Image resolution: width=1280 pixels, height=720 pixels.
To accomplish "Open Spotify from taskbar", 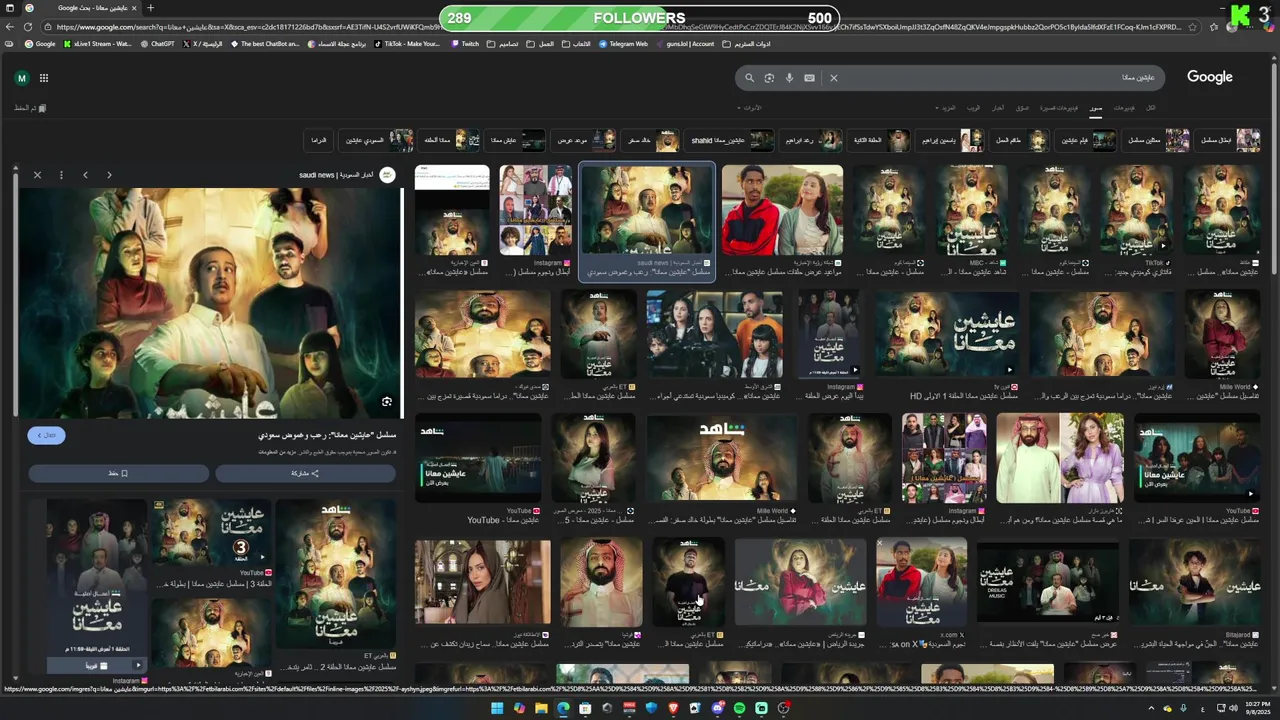I will [x=739, y=708].
